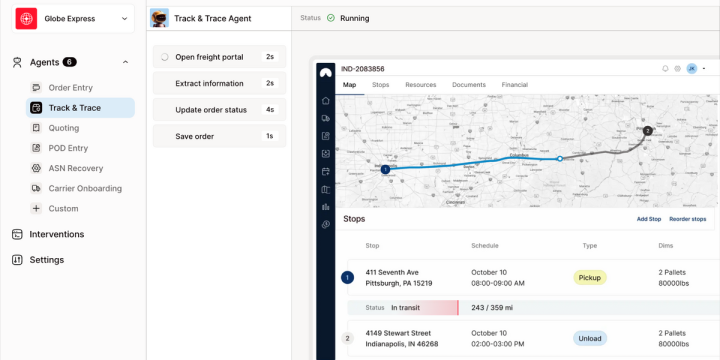Select the Open freight portal step
Screen dimensions: 720x360
pos(219,57)
